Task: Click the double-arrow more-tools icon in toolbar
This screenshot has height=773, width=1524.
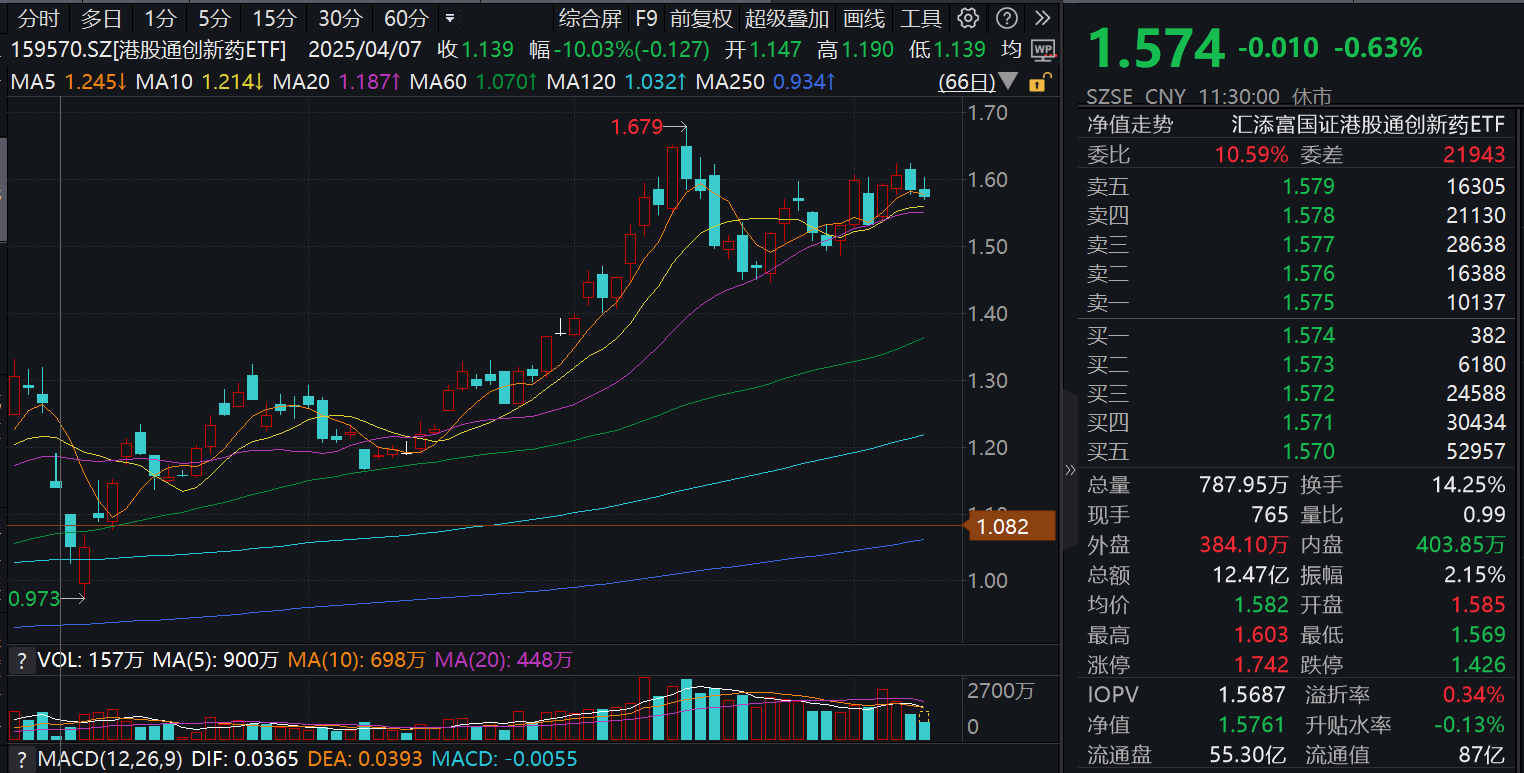Action: [1041, 18]
